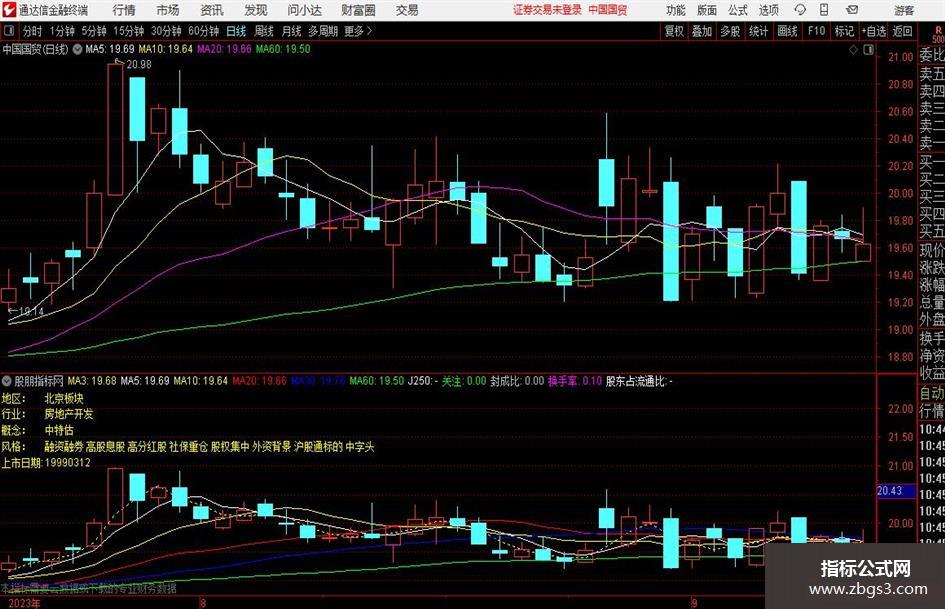Click the 复权 button
Viewport: 945px width, 609px height.
click(x=674, y=31)
